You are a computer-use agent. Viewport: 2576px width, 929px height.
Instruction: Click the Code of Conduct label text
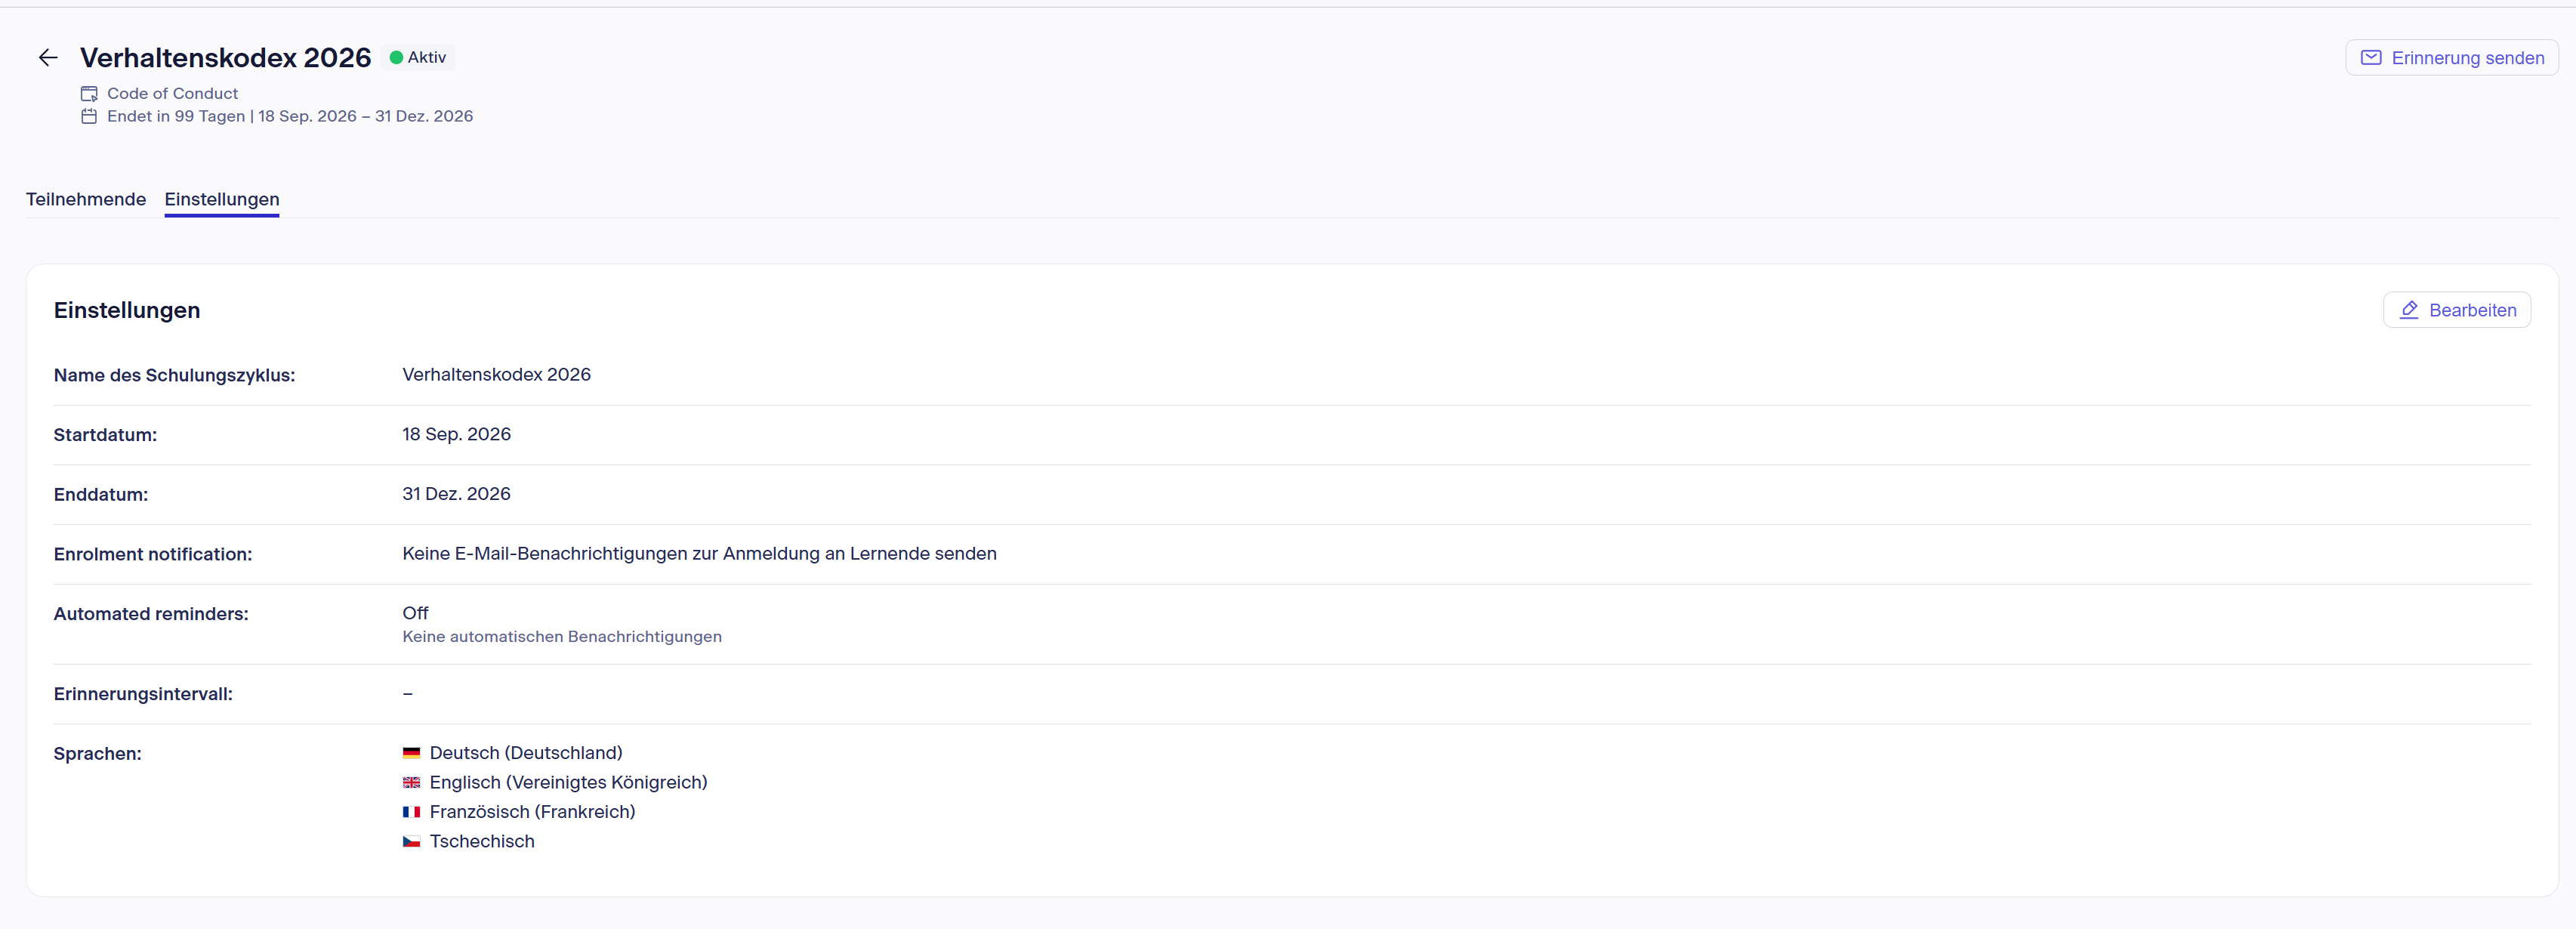(x=172, y=94)
